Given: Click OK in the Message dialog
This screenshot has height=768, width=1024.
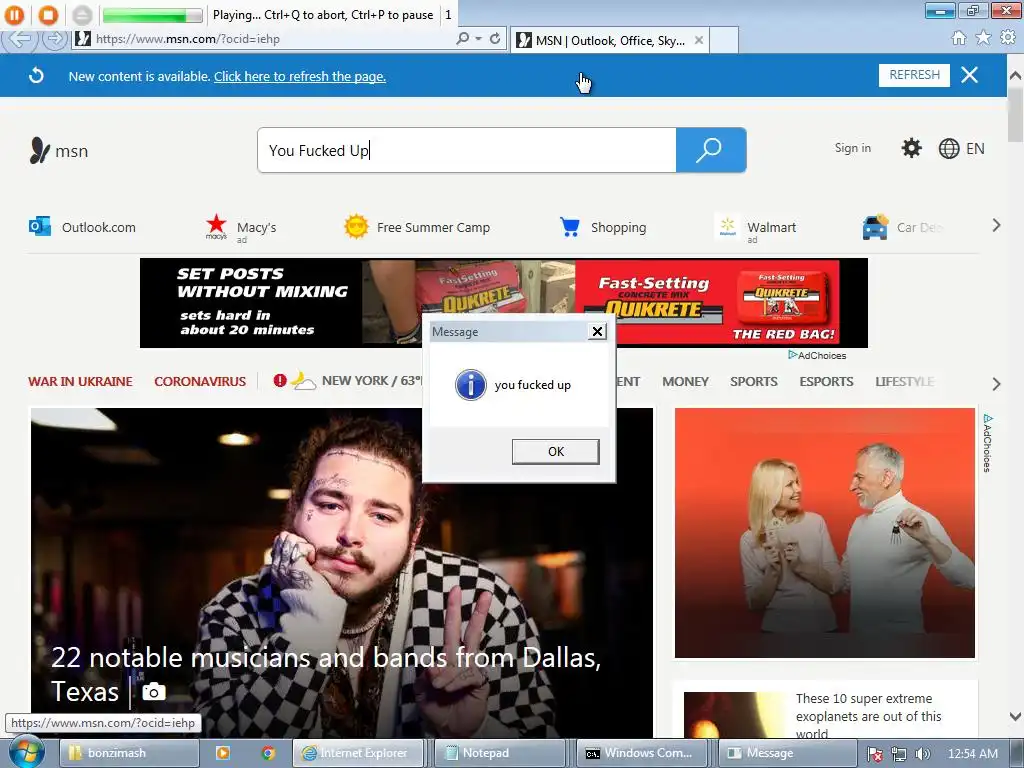Looking at the screenshot, I should click(x=556, y=451).
